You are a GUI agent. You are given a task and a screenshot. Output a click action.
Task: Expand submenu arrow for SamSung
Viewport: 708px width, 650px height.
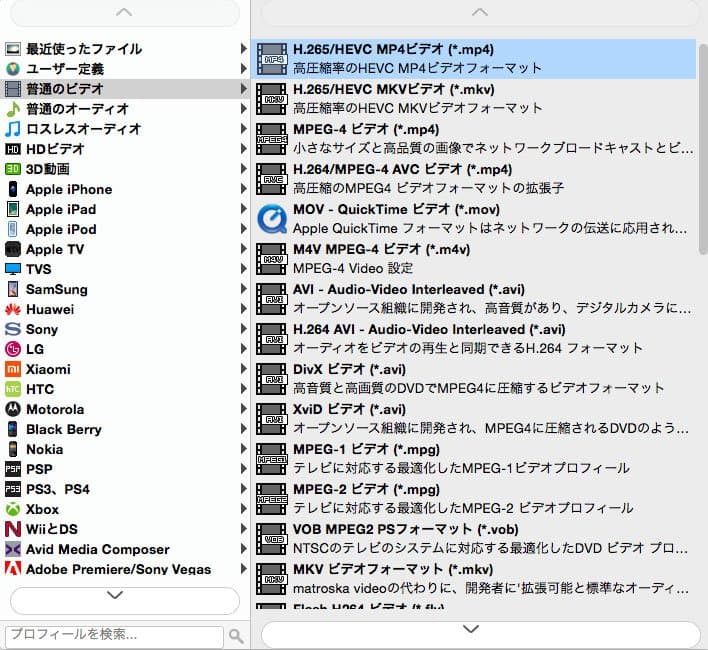click(244, 289)
